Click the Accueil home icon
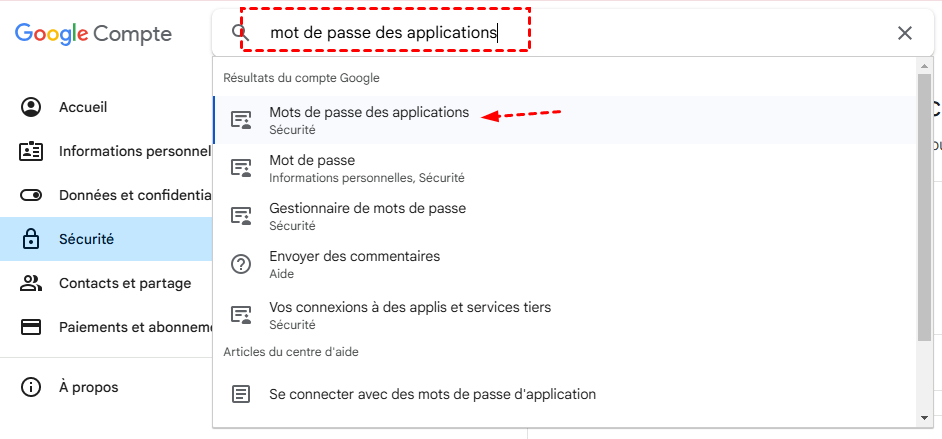The width and height of the screenshot is (942, 439). click(x=31, y=107)
